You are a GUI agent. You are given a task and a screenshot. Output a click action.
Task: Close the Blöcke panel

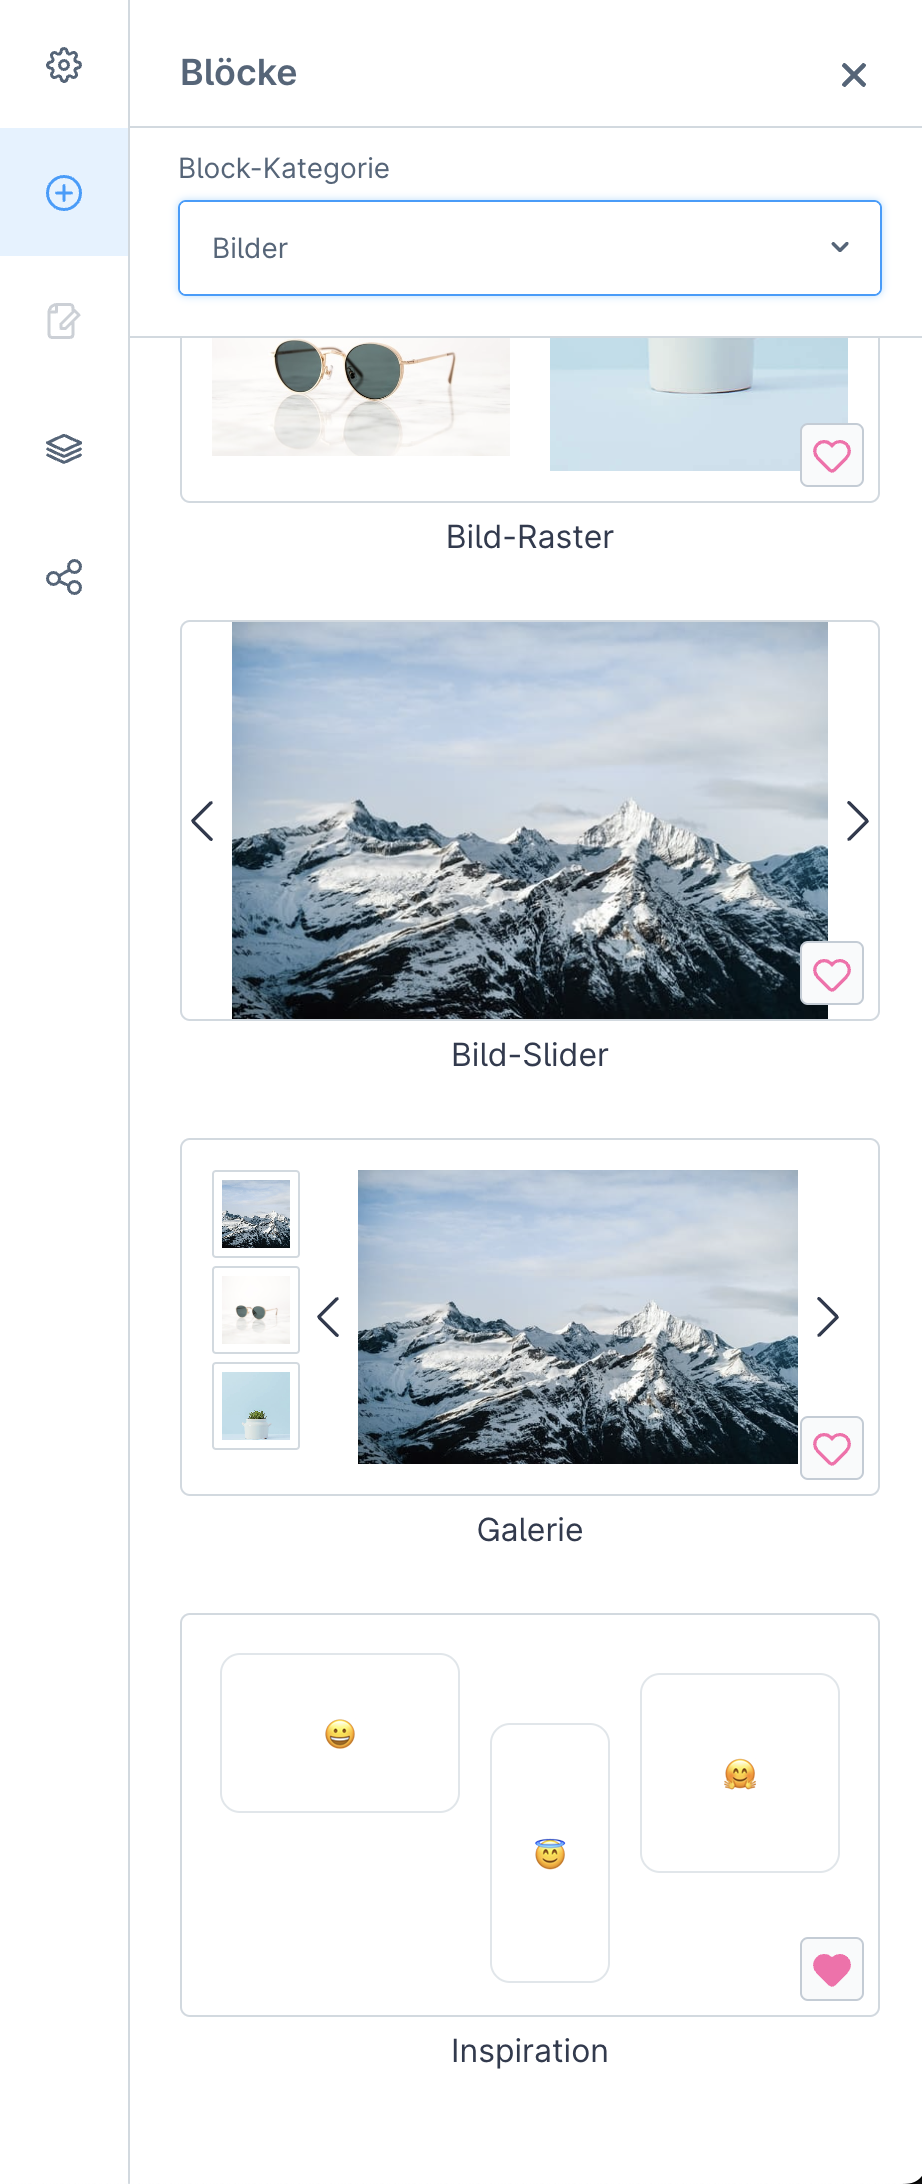(853, 75)
